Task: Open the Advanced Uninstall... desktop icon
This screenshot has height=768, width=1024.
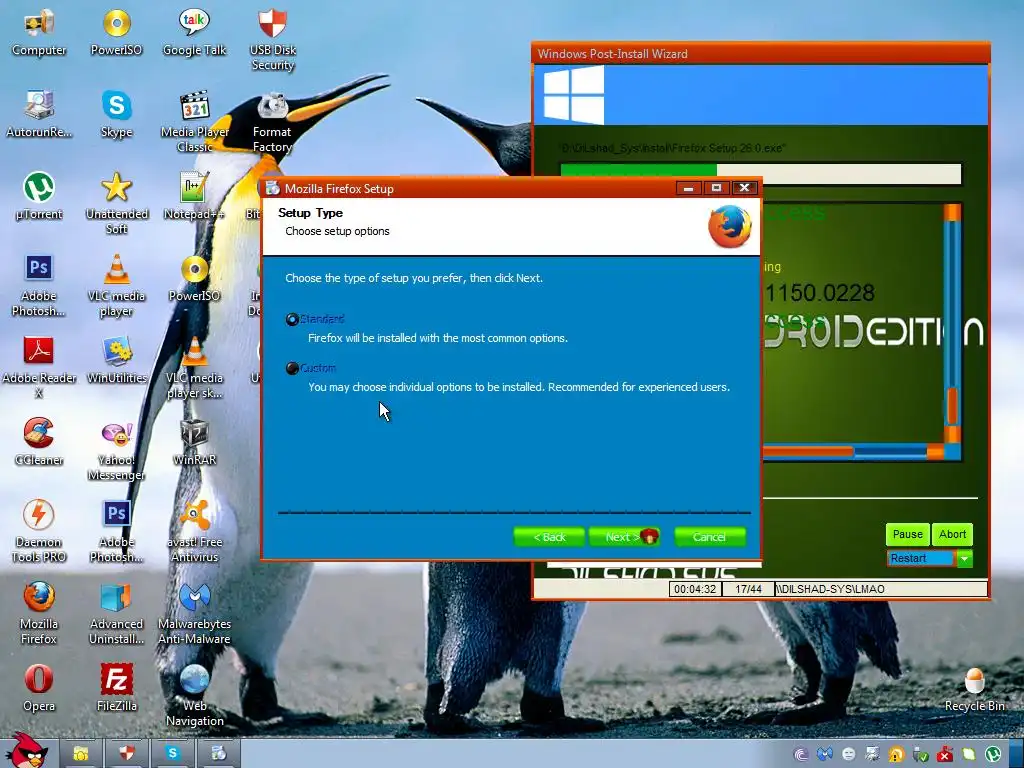Action: point(116,614)
